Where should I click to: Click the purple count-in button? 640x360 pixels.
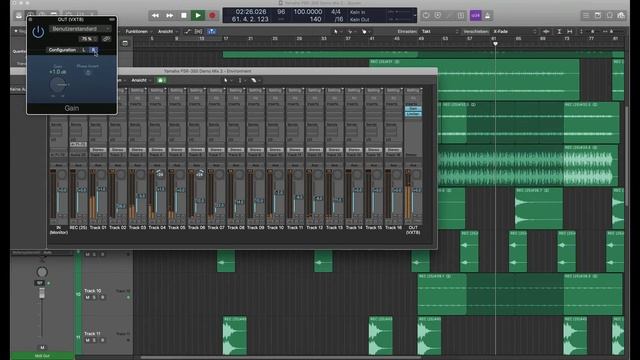(476, 16)
